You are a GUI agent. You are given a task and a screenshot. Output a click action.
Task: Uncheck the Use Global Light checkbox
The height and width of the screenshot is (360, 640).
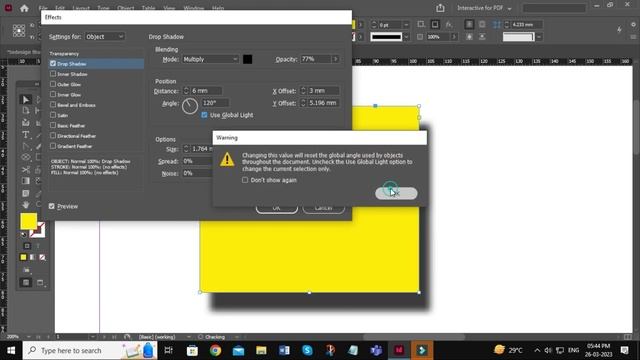(x=204, y=115)
